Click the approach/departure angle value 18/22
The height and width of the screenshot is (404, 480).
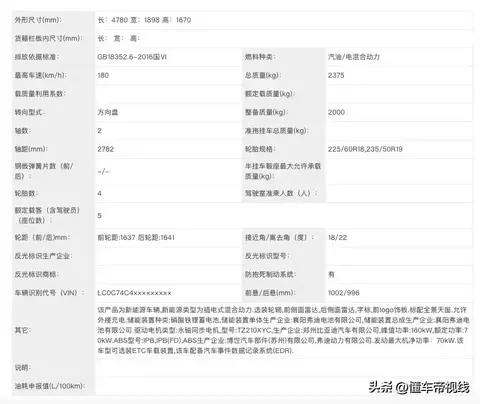pyautogui.click(x=337, y=238)
